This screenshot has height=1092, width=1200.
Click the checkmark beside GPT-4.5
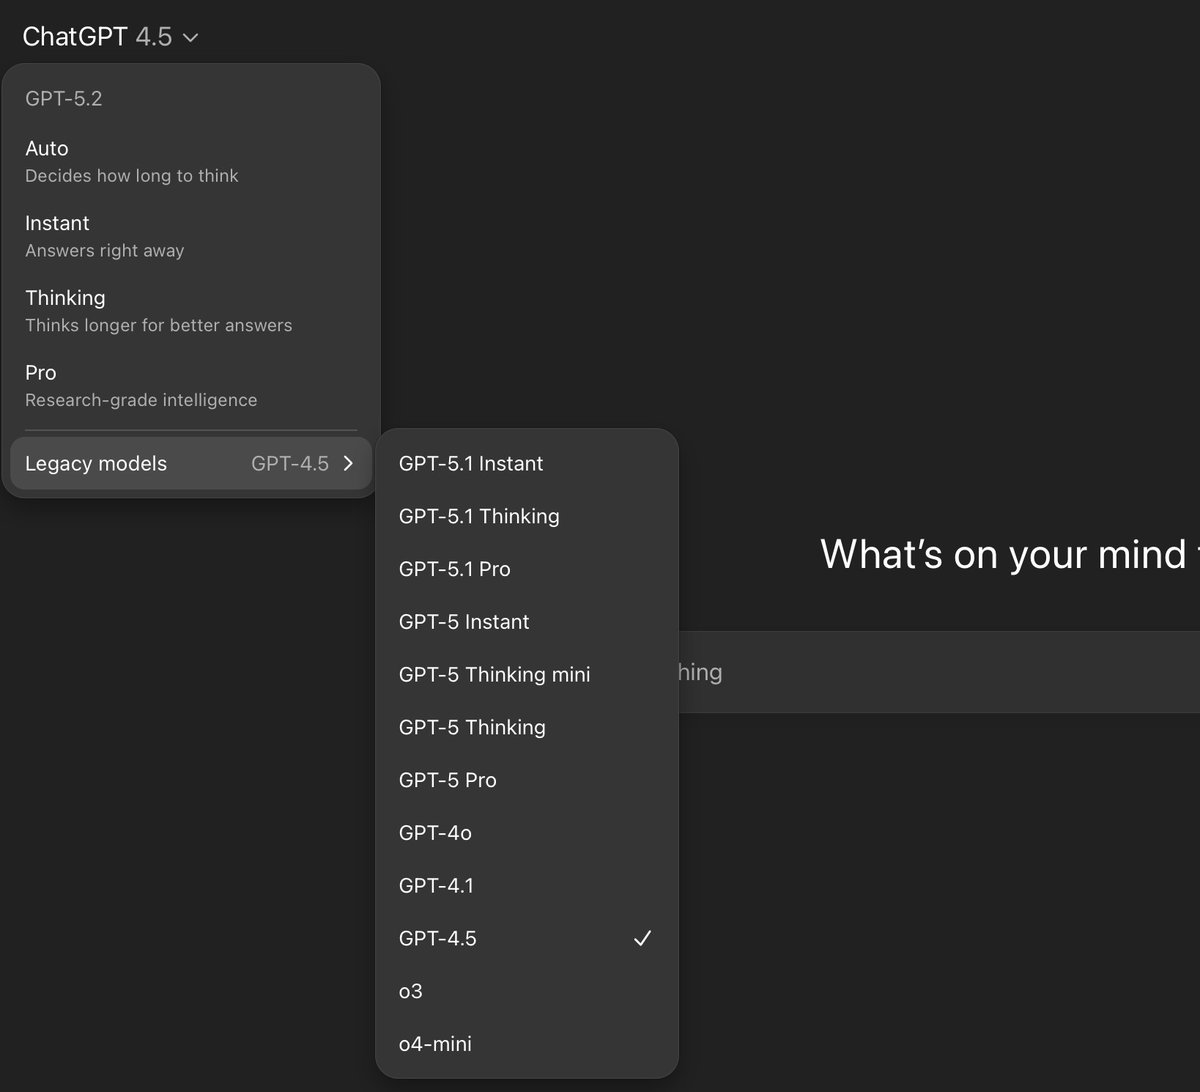[642, 938]
